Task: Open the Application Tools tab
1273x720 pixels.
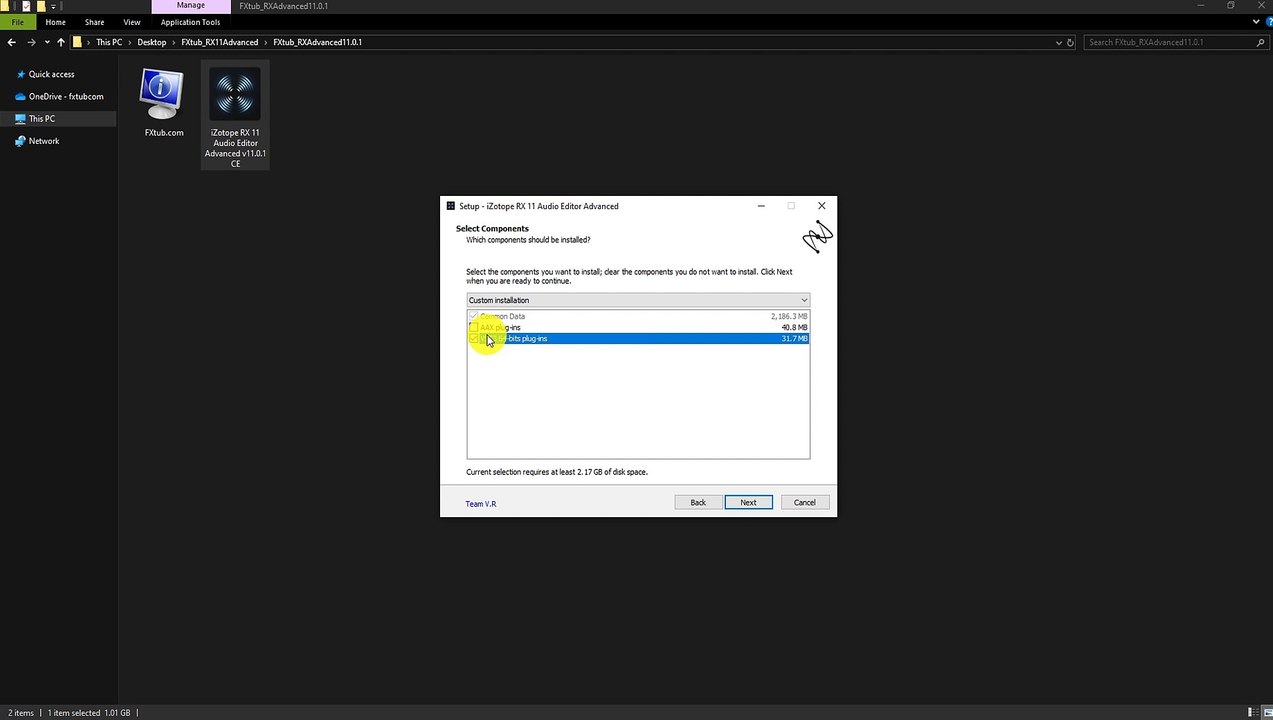Action: coord(190,22)
